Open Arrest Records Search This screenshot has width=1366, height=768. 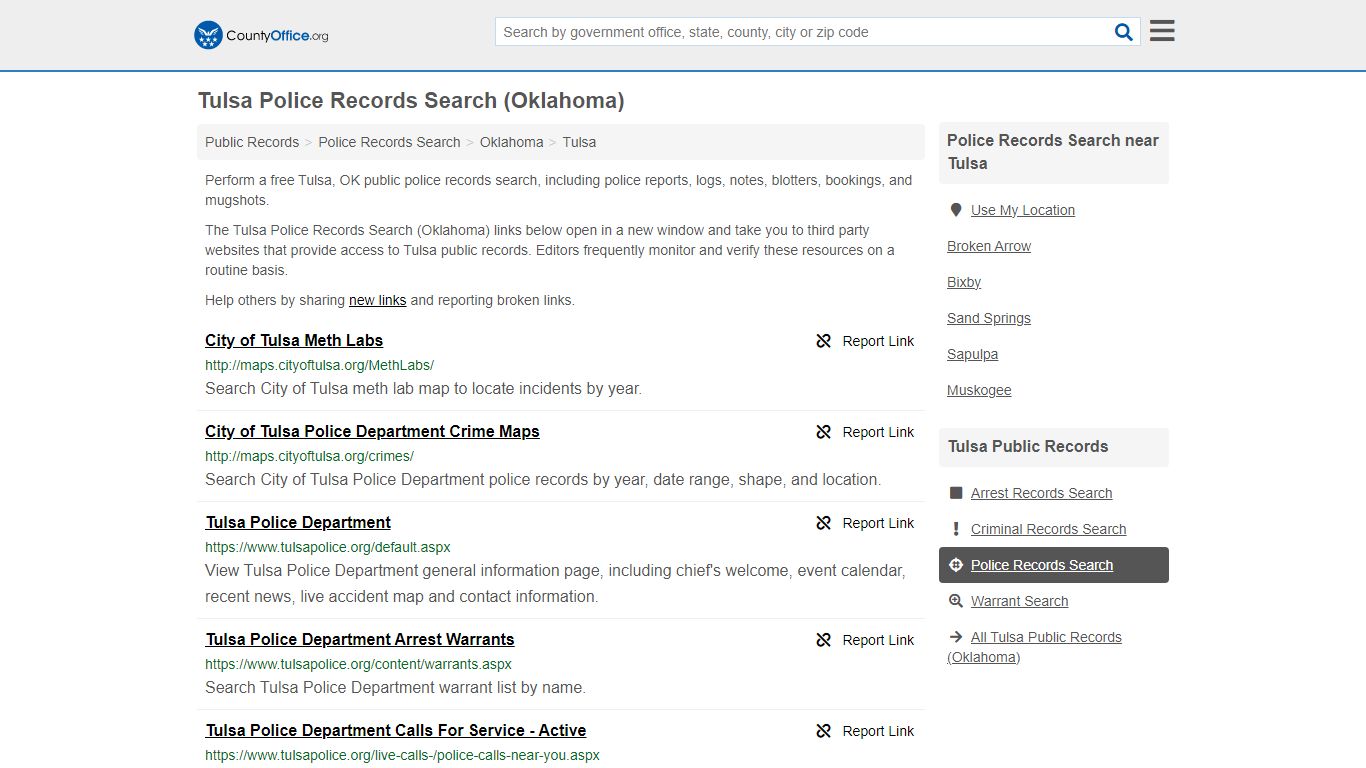1041,493
